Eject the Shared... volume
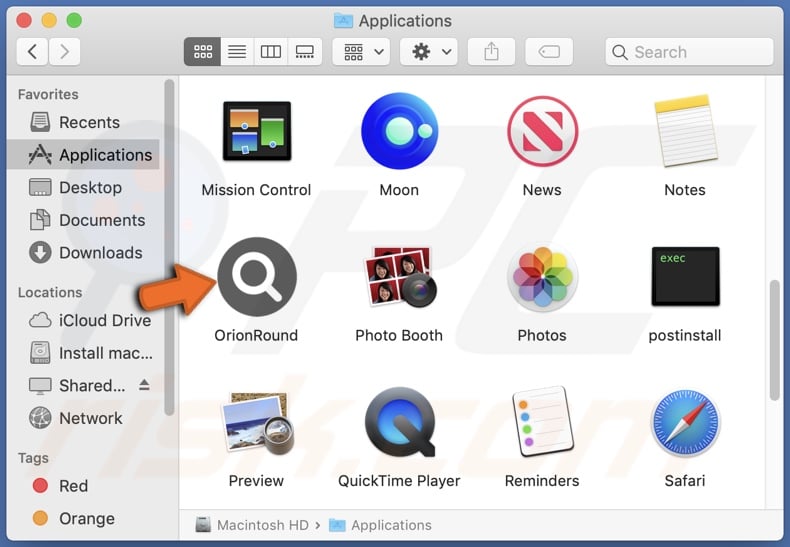 (x=144, y=385)
